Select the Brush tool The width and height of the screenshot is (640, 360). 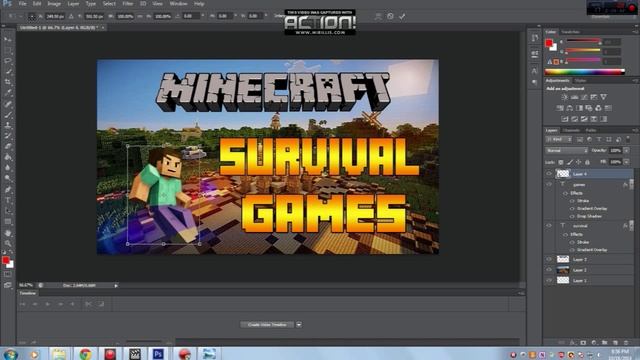[8, 115]
